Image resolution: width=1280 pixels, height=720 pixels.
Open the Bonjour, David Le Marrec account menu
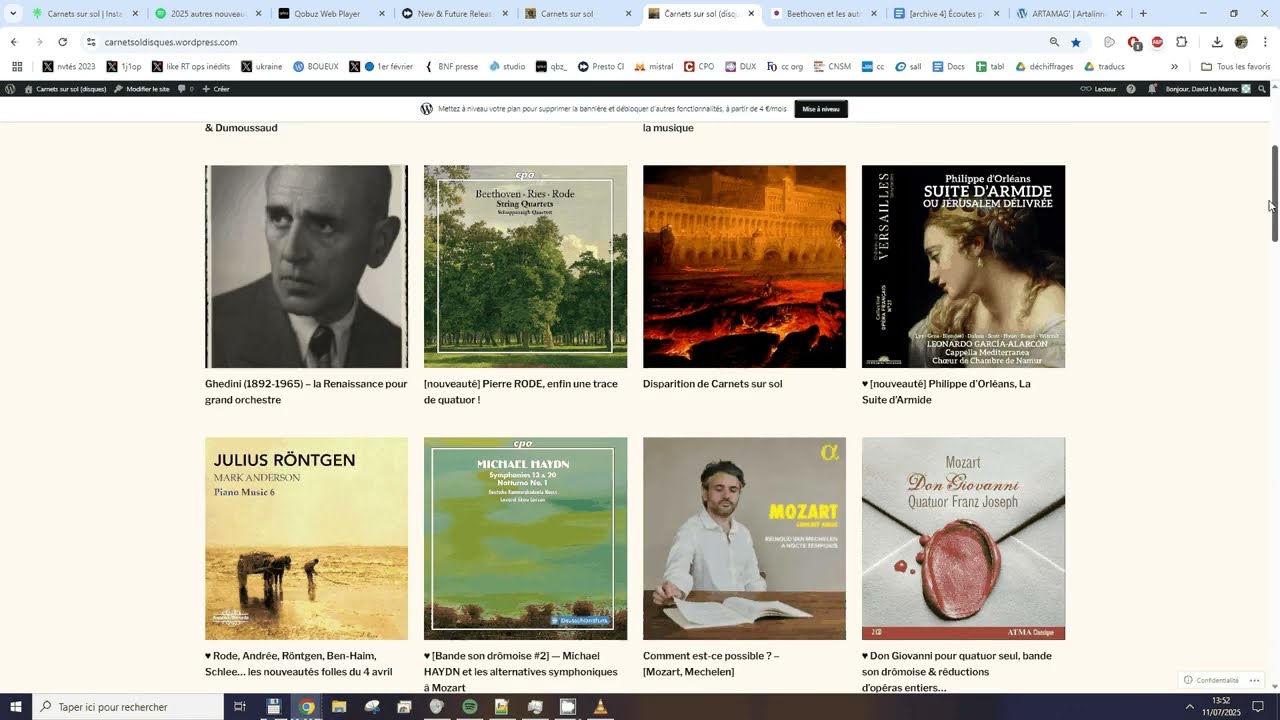1209,89
